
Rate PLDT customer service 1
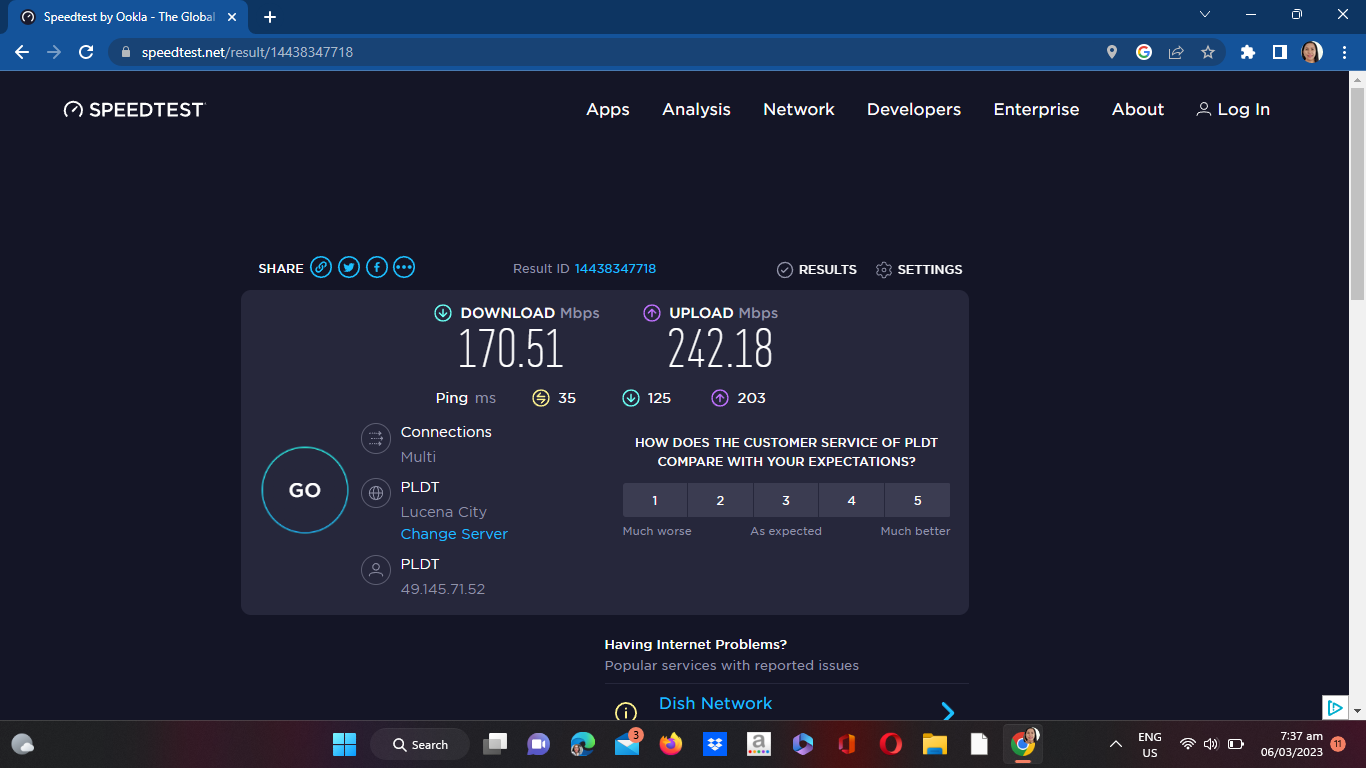tap(655, 500)
